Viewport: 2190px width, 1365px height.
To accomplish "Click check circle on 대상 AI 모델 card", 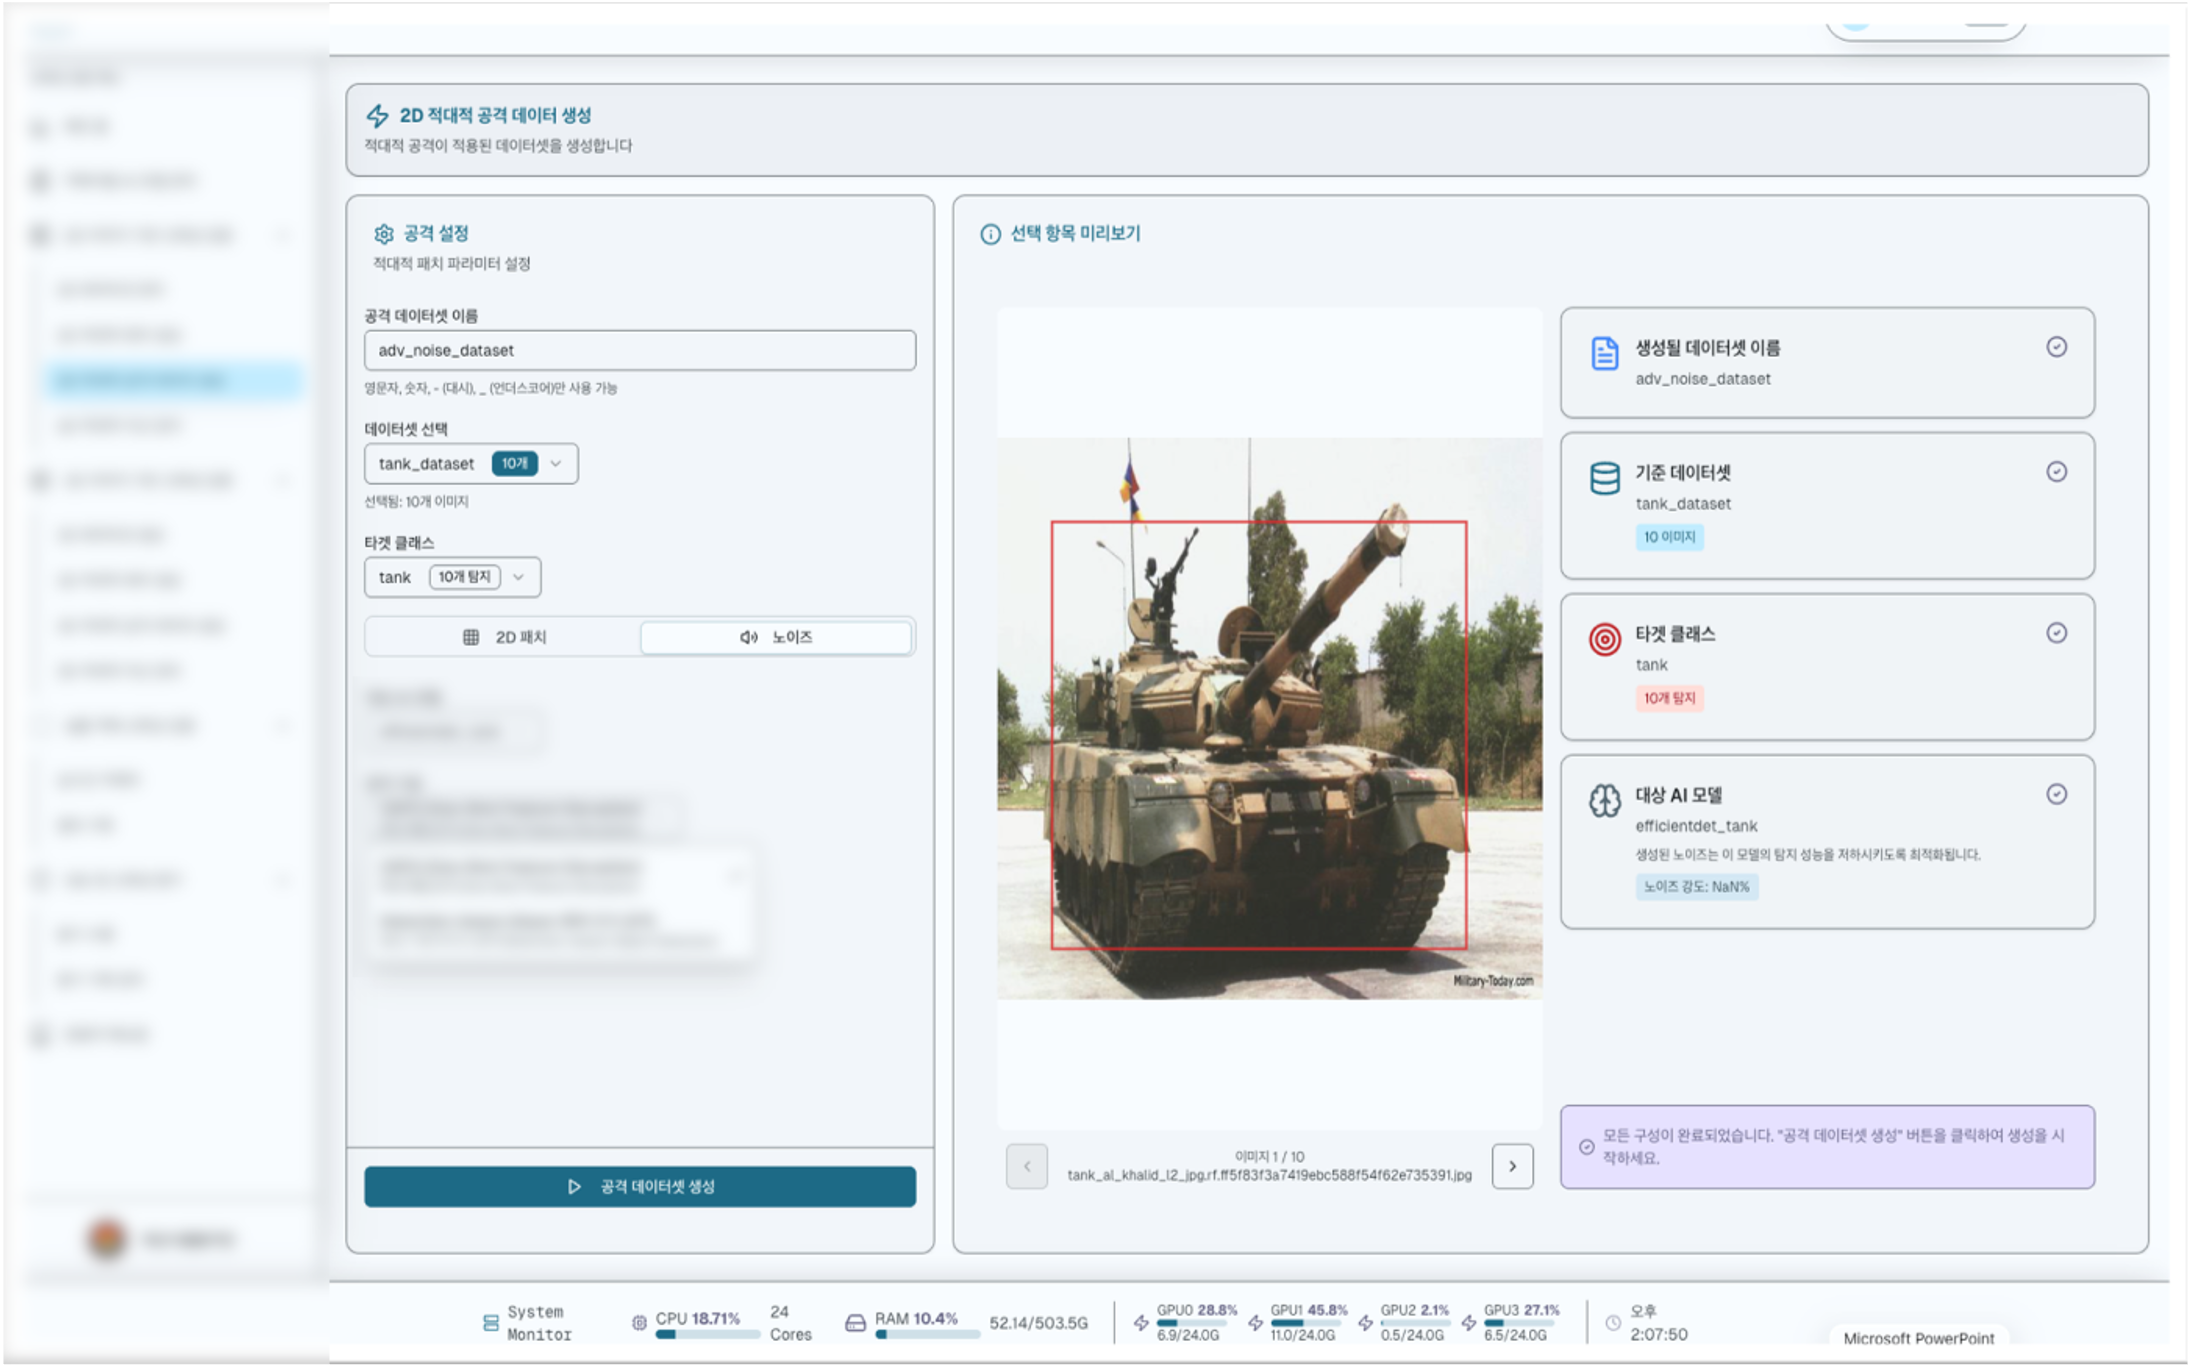I will point(2056,794).
